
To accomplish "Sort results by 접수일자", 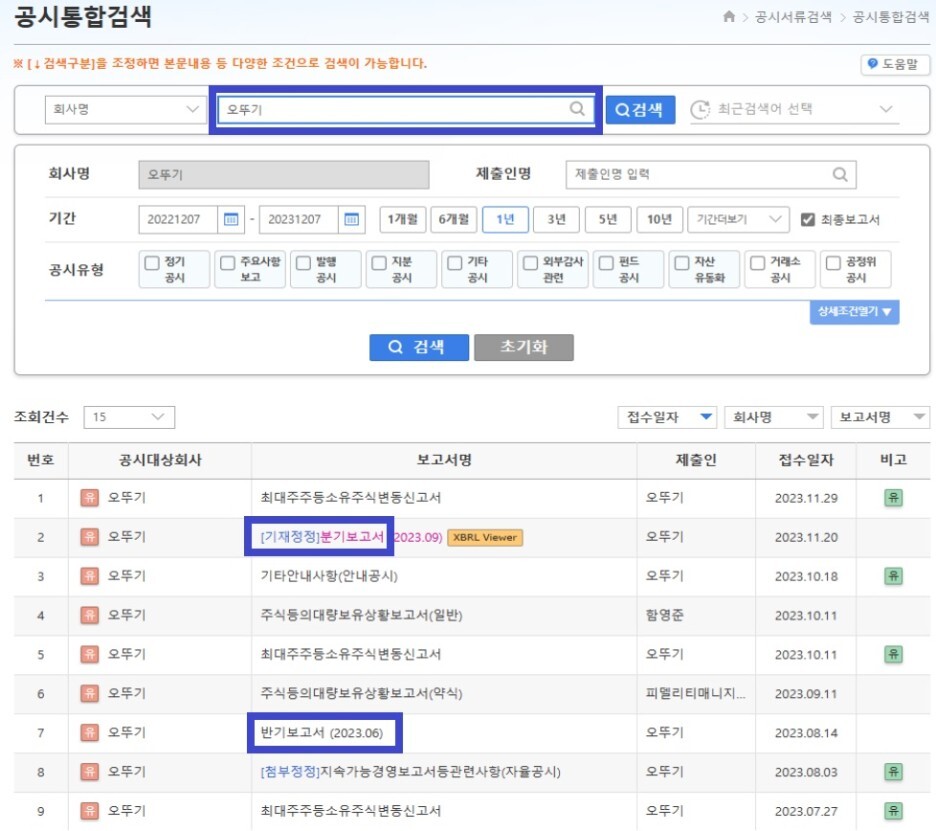I will tap(669, 417).
